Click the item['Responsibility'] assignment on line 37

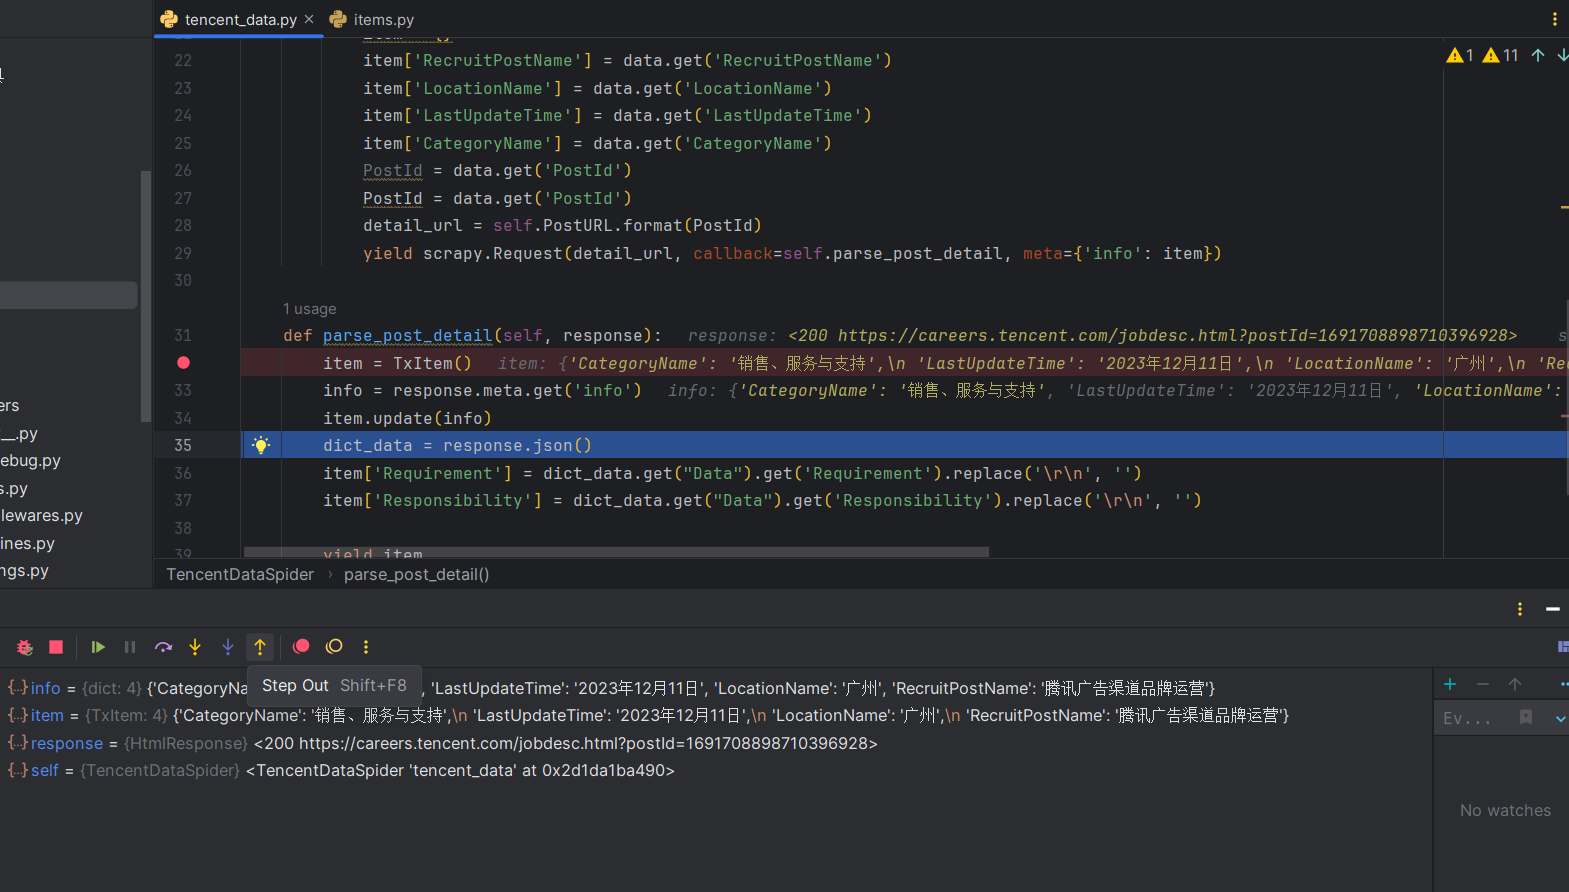[x=762, y=500]
